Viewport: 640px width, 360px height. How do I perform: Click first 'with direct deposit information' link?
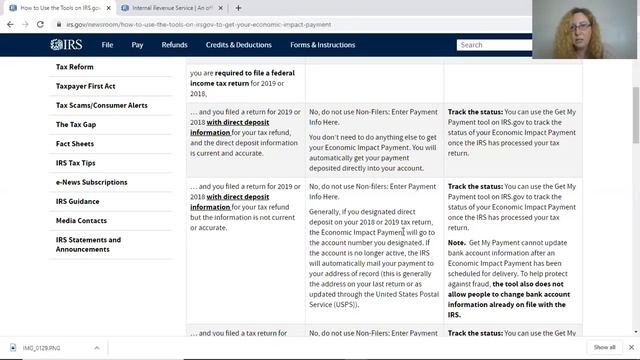[x=230, y=127]
